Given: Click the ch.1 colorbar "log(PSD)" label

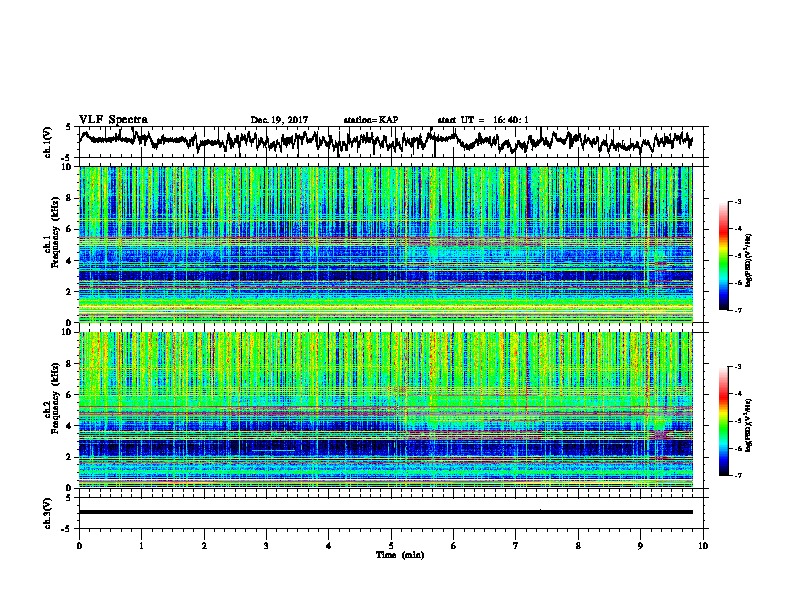Looking at the screenshot, I should pos(749,260).
